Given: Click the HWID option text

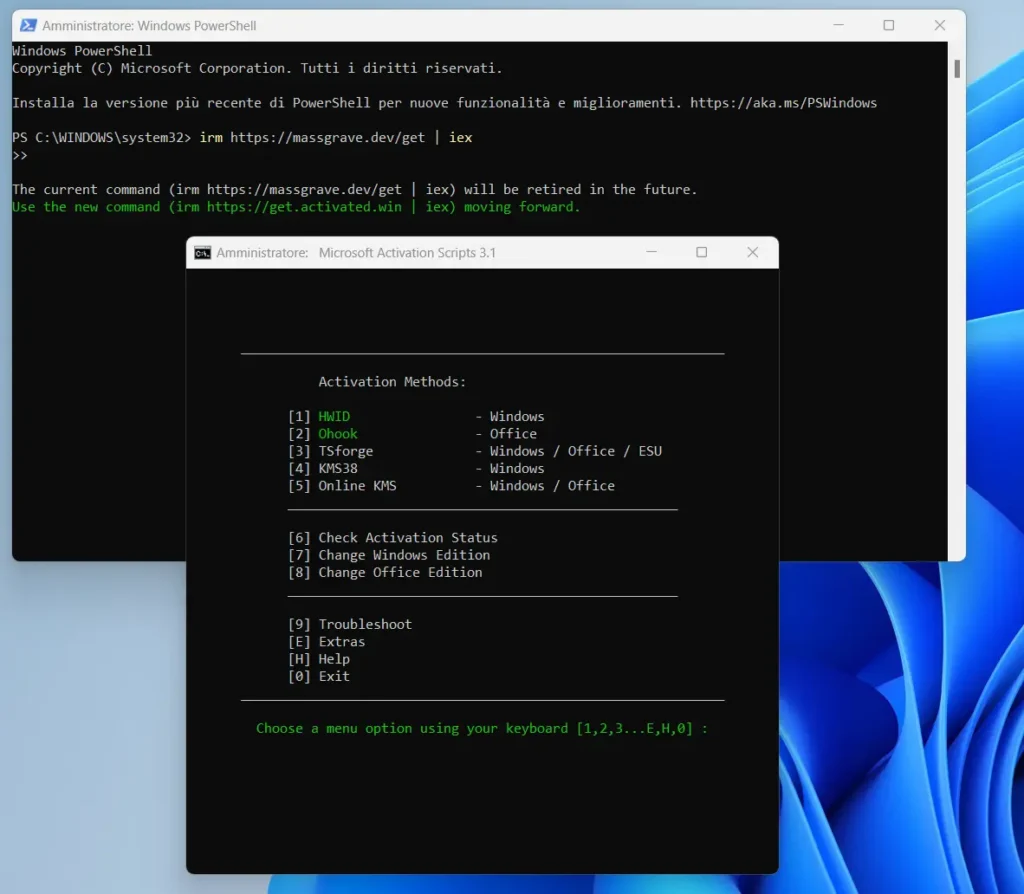Looking at the screenshot, I should 334,416.
